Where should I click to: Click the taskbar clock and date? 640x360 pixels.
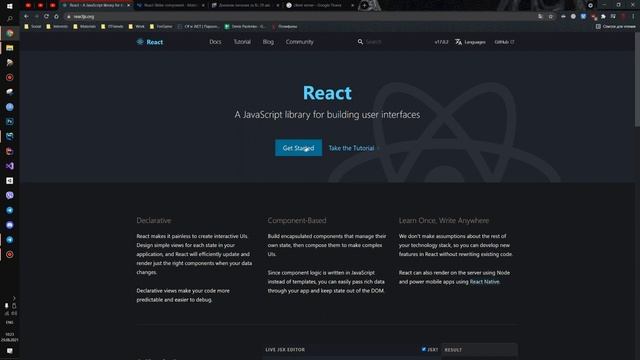[9, 337]
